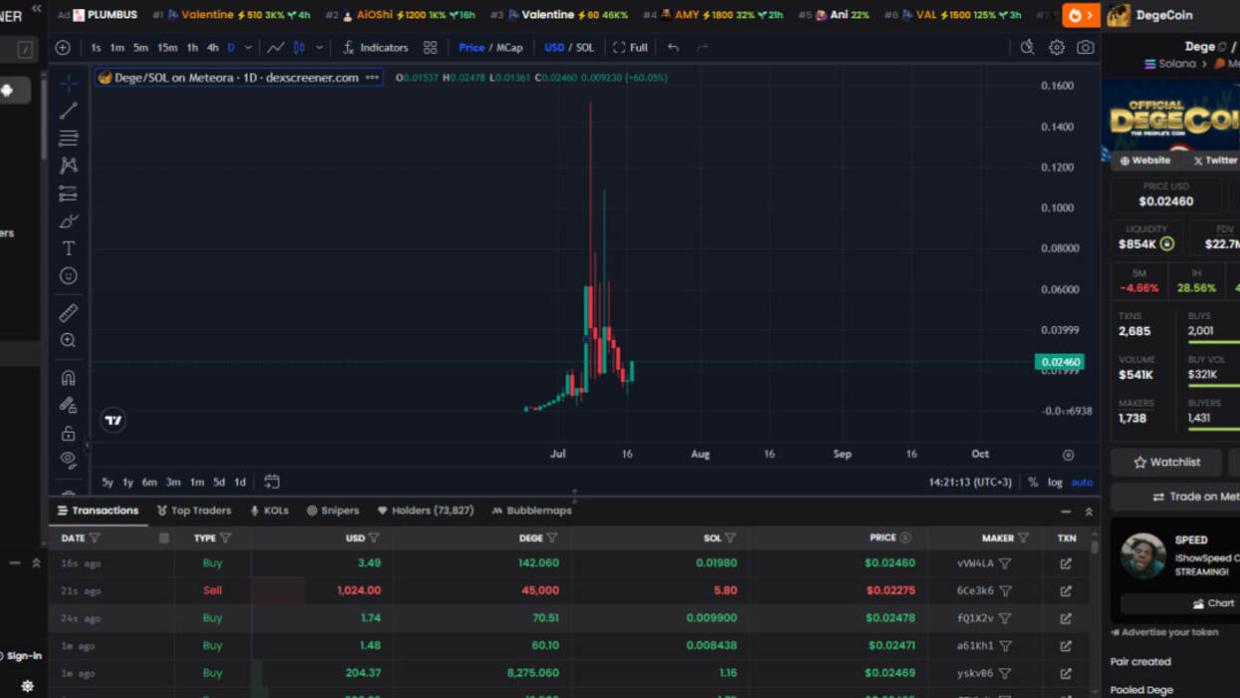Select the trend line drawing tool
This screenshot has width=1240, height=698.
tap(68, 110)
